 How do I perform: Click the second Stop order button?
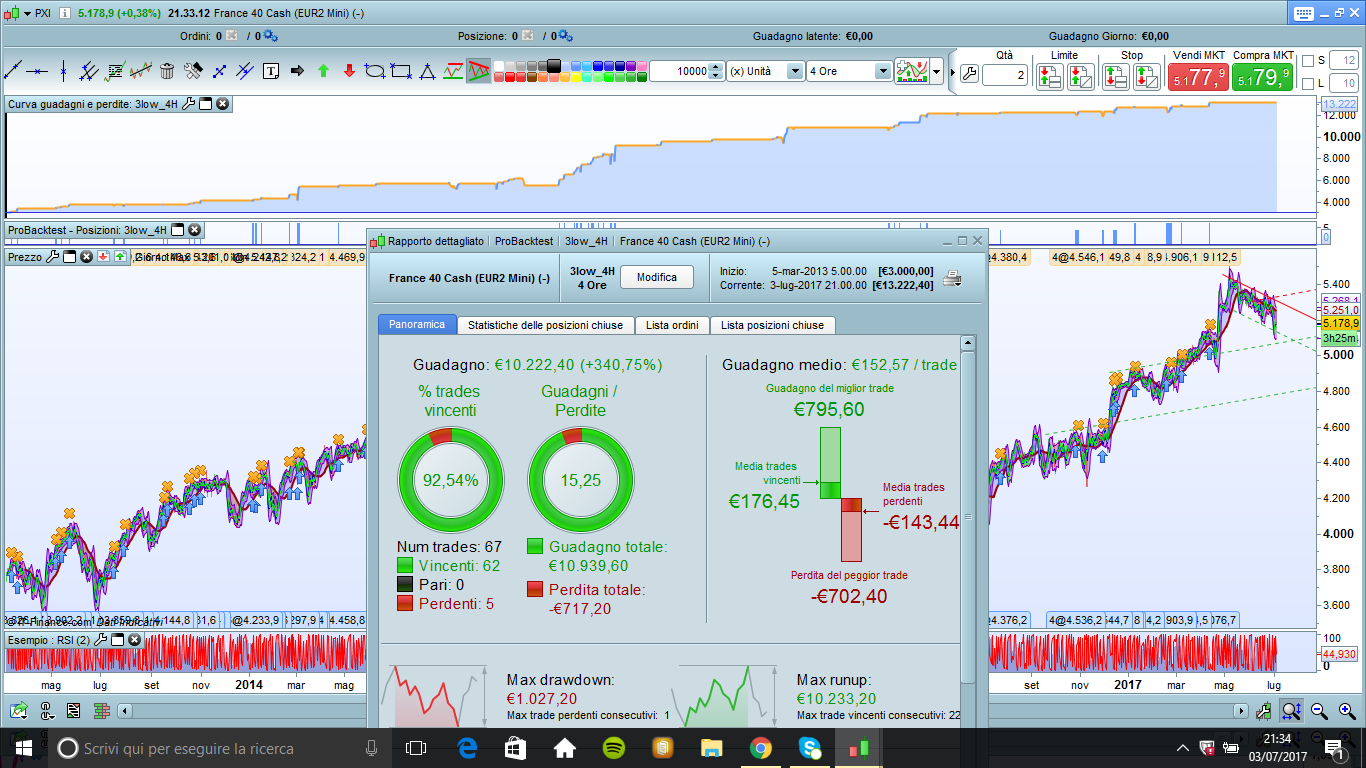(1147, 76)
